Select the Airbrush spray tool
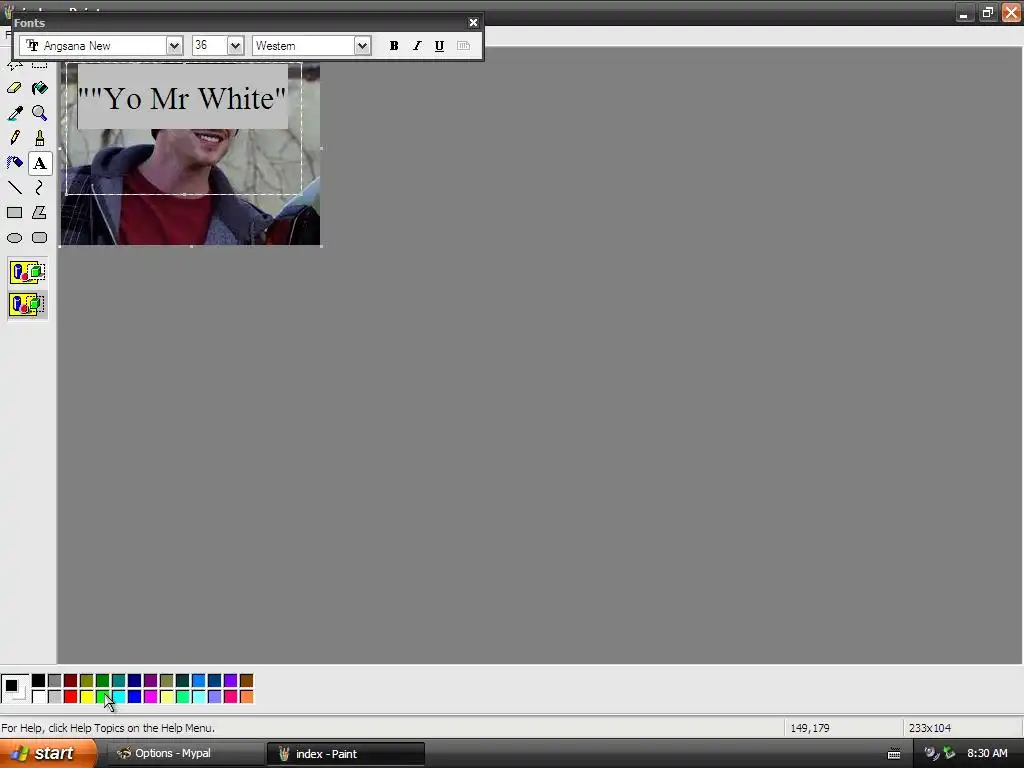The width and height of the screenshot is (1024, 768). coord(14,163)
